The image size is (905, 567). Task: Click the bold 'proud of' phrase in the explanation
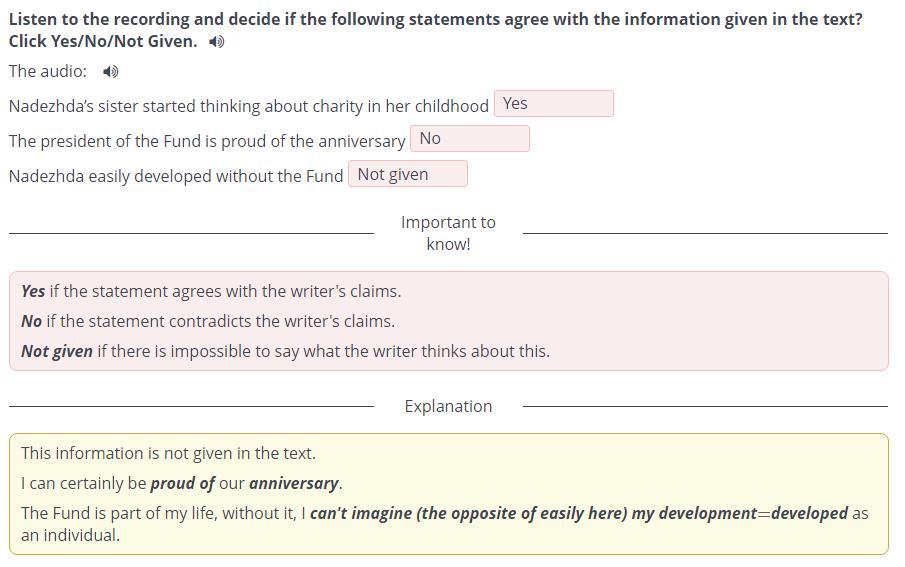pos(182,483)
